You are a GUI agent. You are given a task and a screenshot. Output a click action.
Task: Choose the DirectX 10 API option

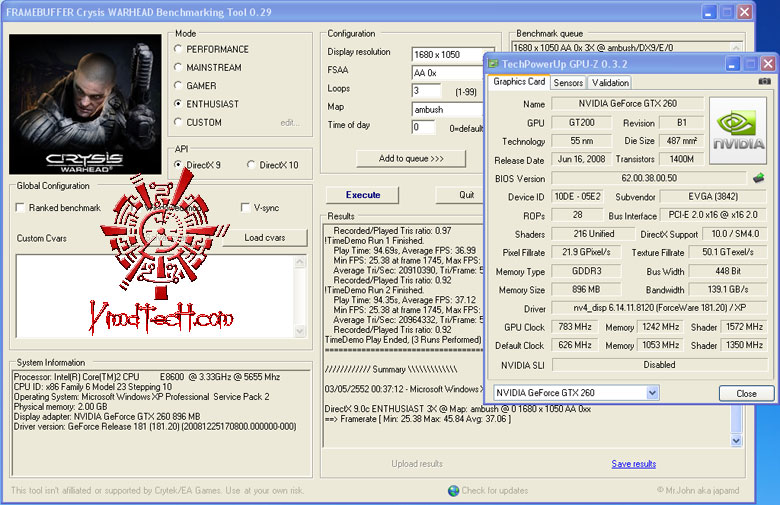[251, 164]
